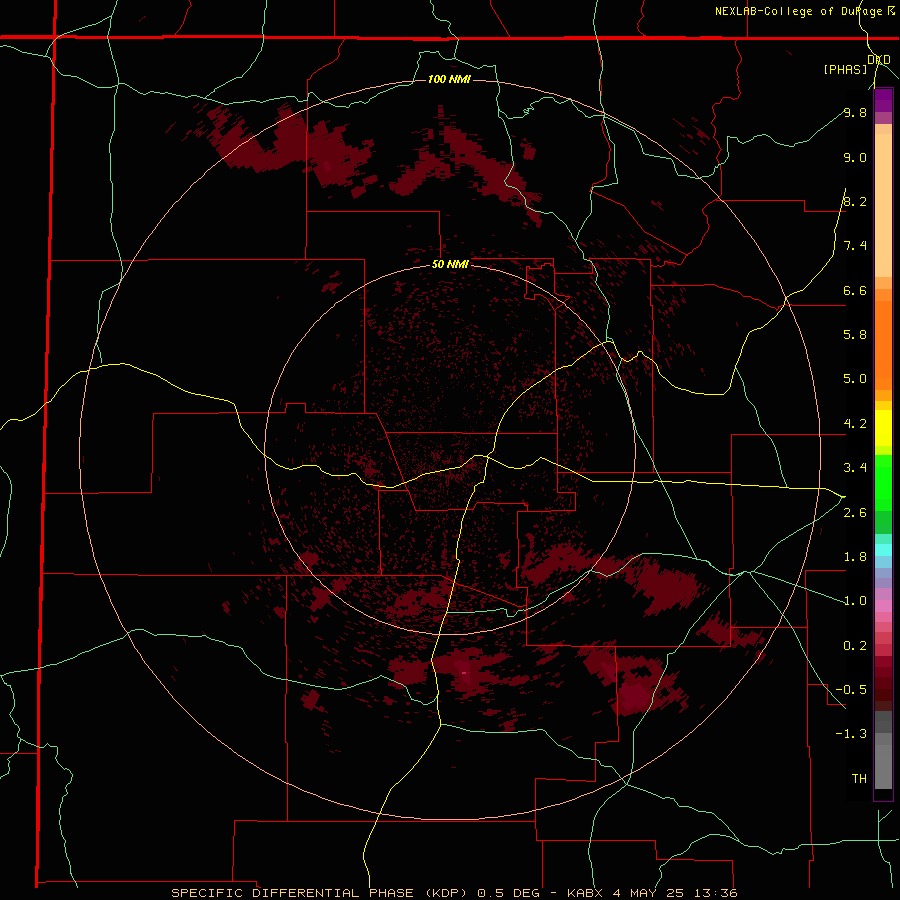Click the purple band at top of color bar
This screenshot has height=900, width=900.
click(x=883, y=100)
